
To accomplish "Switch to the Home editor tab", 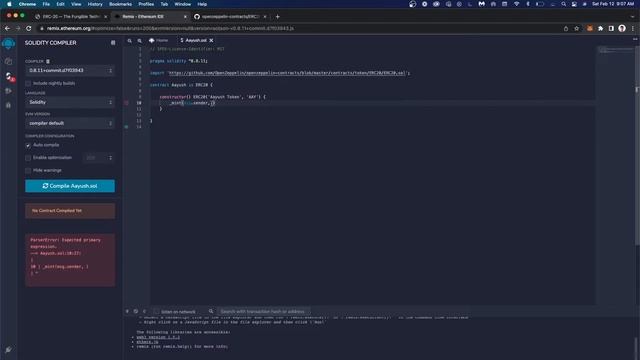I will point(158,40).
